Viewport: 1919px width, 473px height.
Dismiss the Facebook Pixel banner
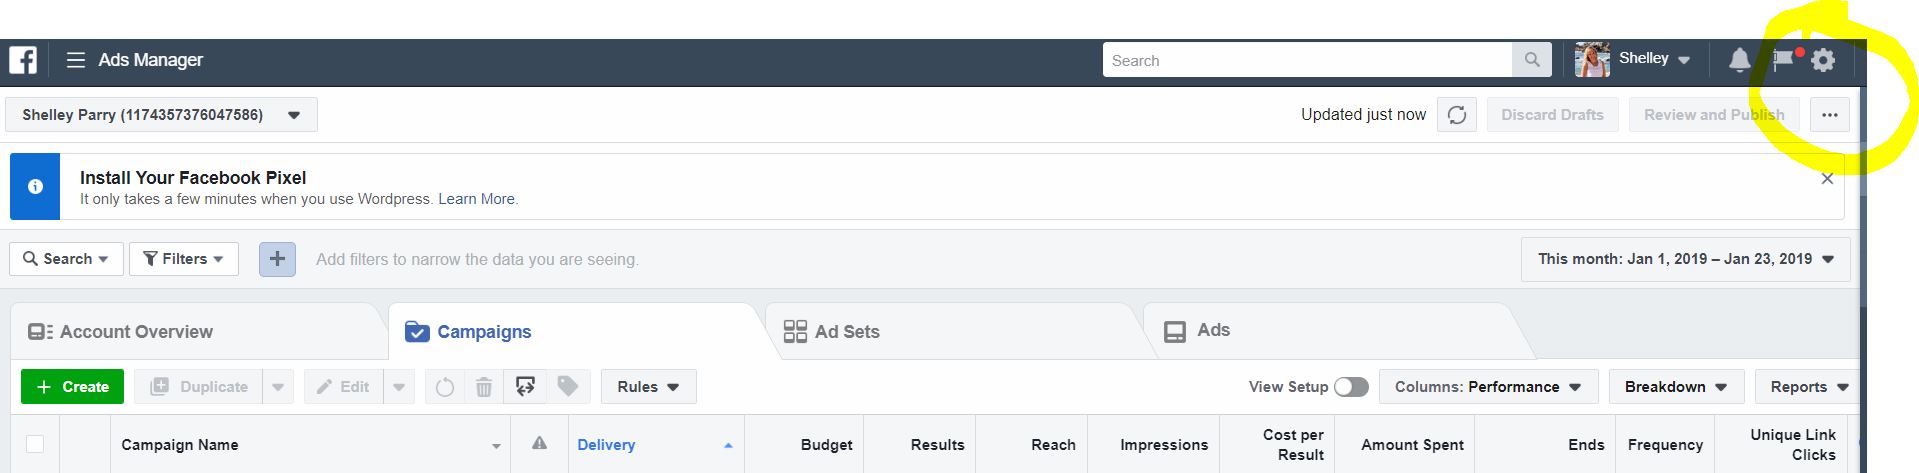point(1827,179)
